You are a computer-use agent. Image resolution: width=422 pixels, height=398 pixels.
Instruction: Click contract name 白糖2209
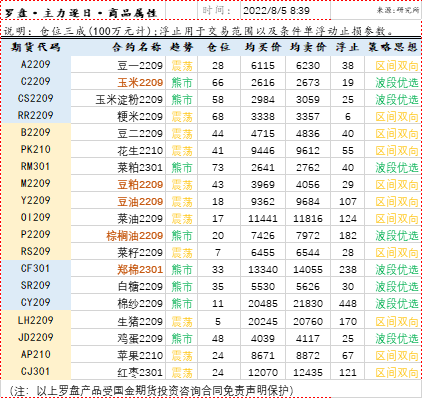point(140,287)
